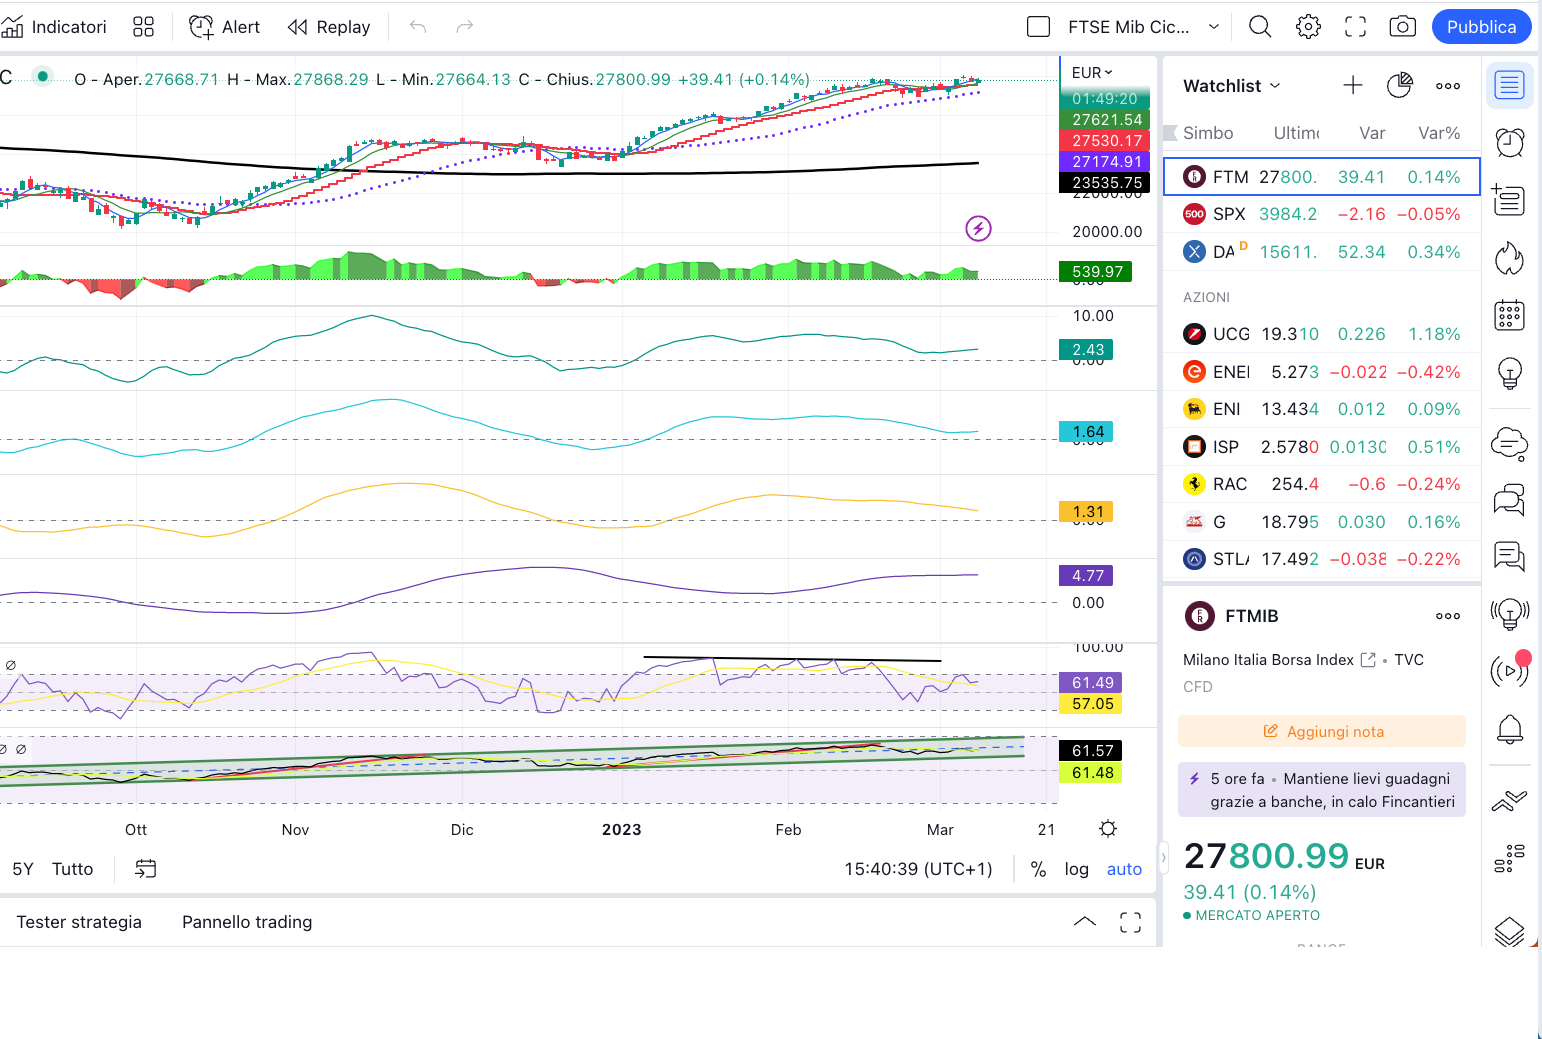This screenshot has width=1542, height=1039.
Task: Select the Tutto time range
Action: pos(72,869)
